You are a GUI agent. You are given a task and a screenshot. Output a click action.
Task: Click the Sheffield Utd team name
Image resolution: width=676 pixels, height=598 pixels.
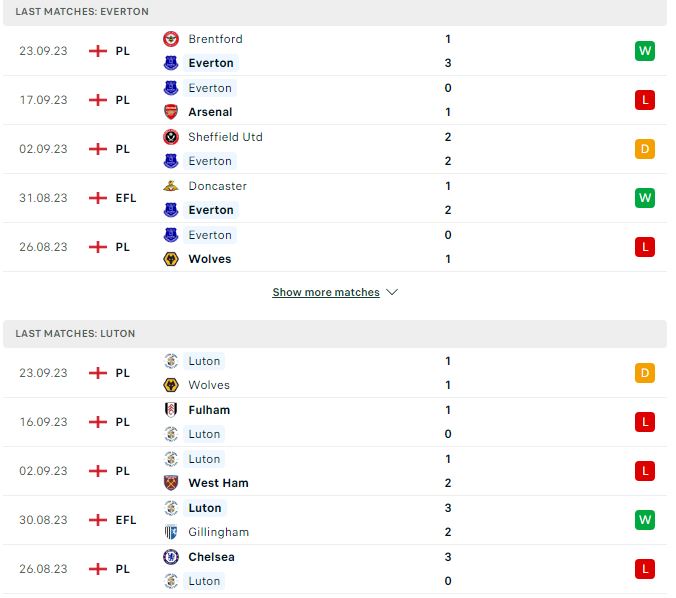[x=225, y=137]
